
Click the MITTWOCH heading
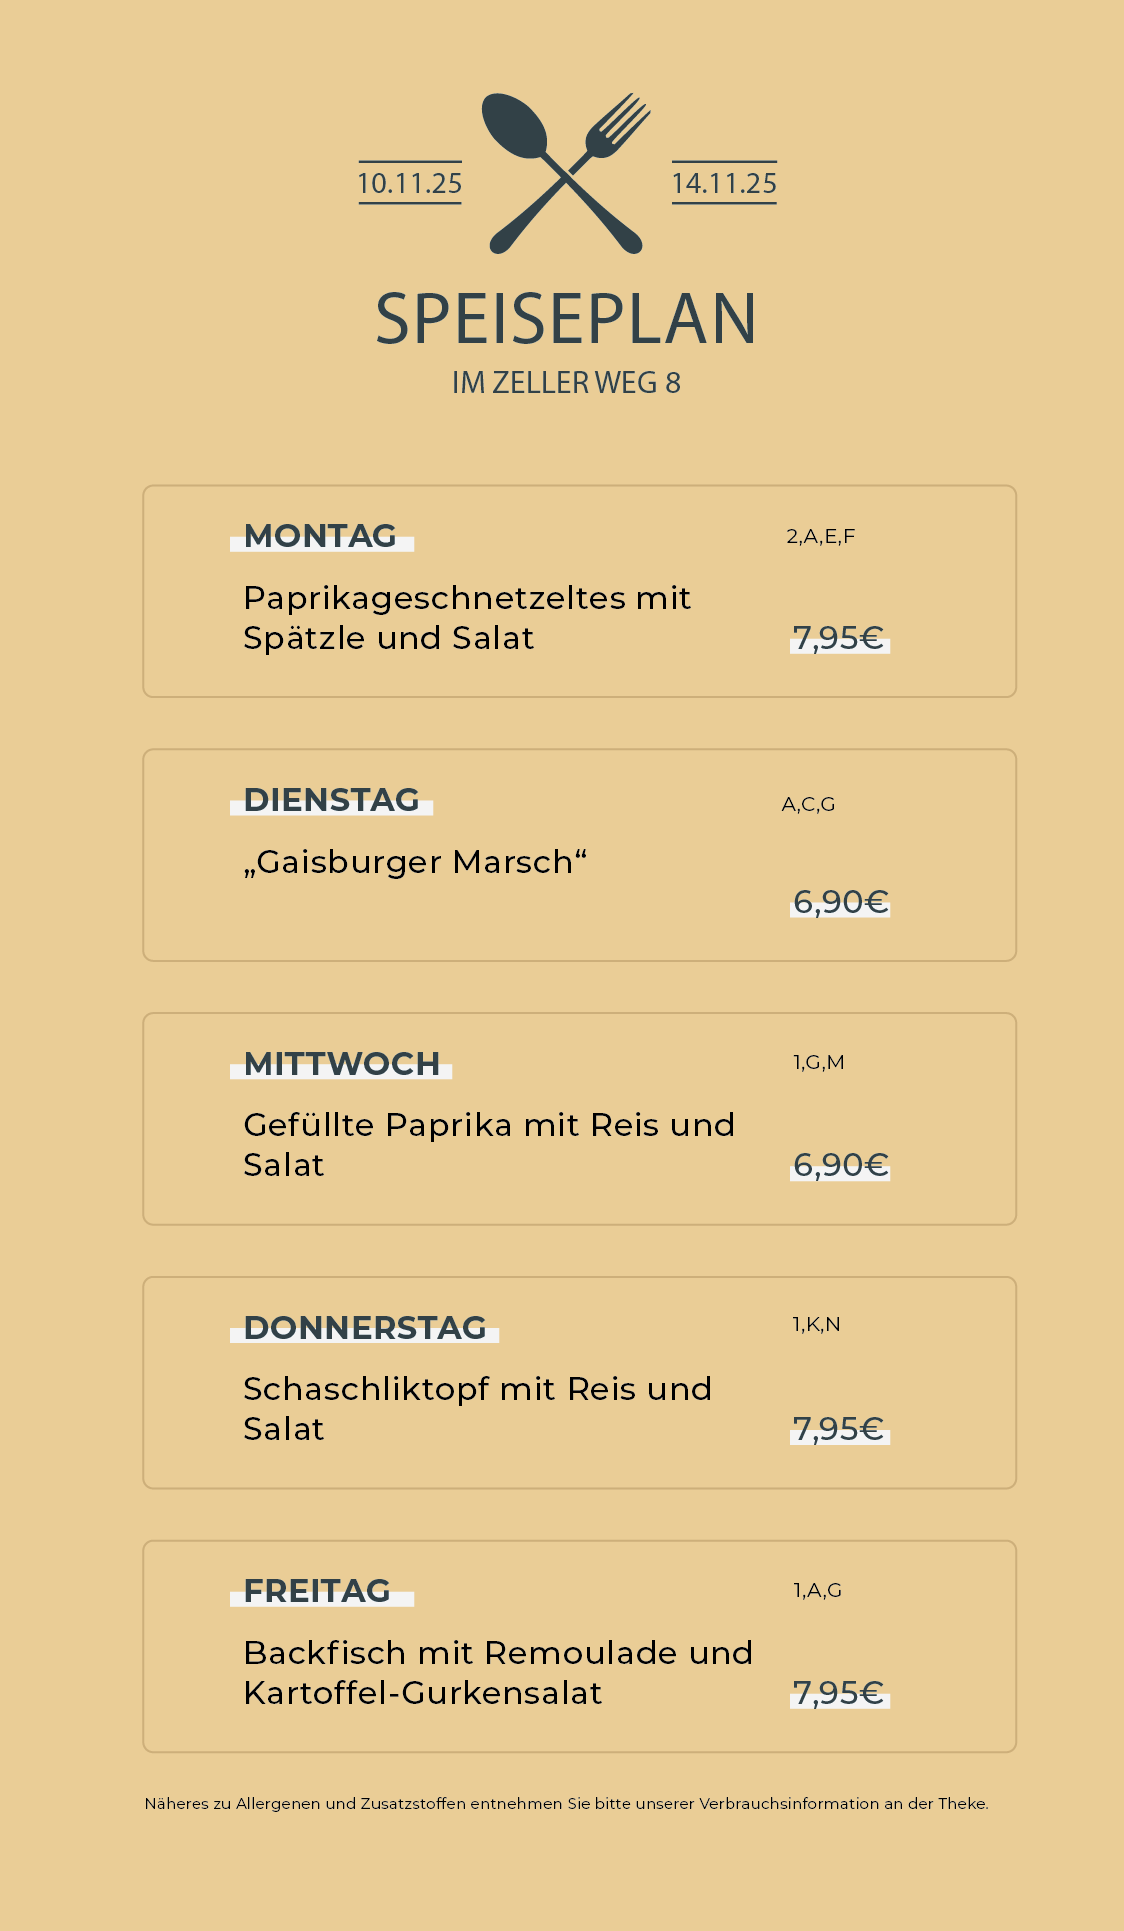pyautogui.click(x=341, y=1064)
